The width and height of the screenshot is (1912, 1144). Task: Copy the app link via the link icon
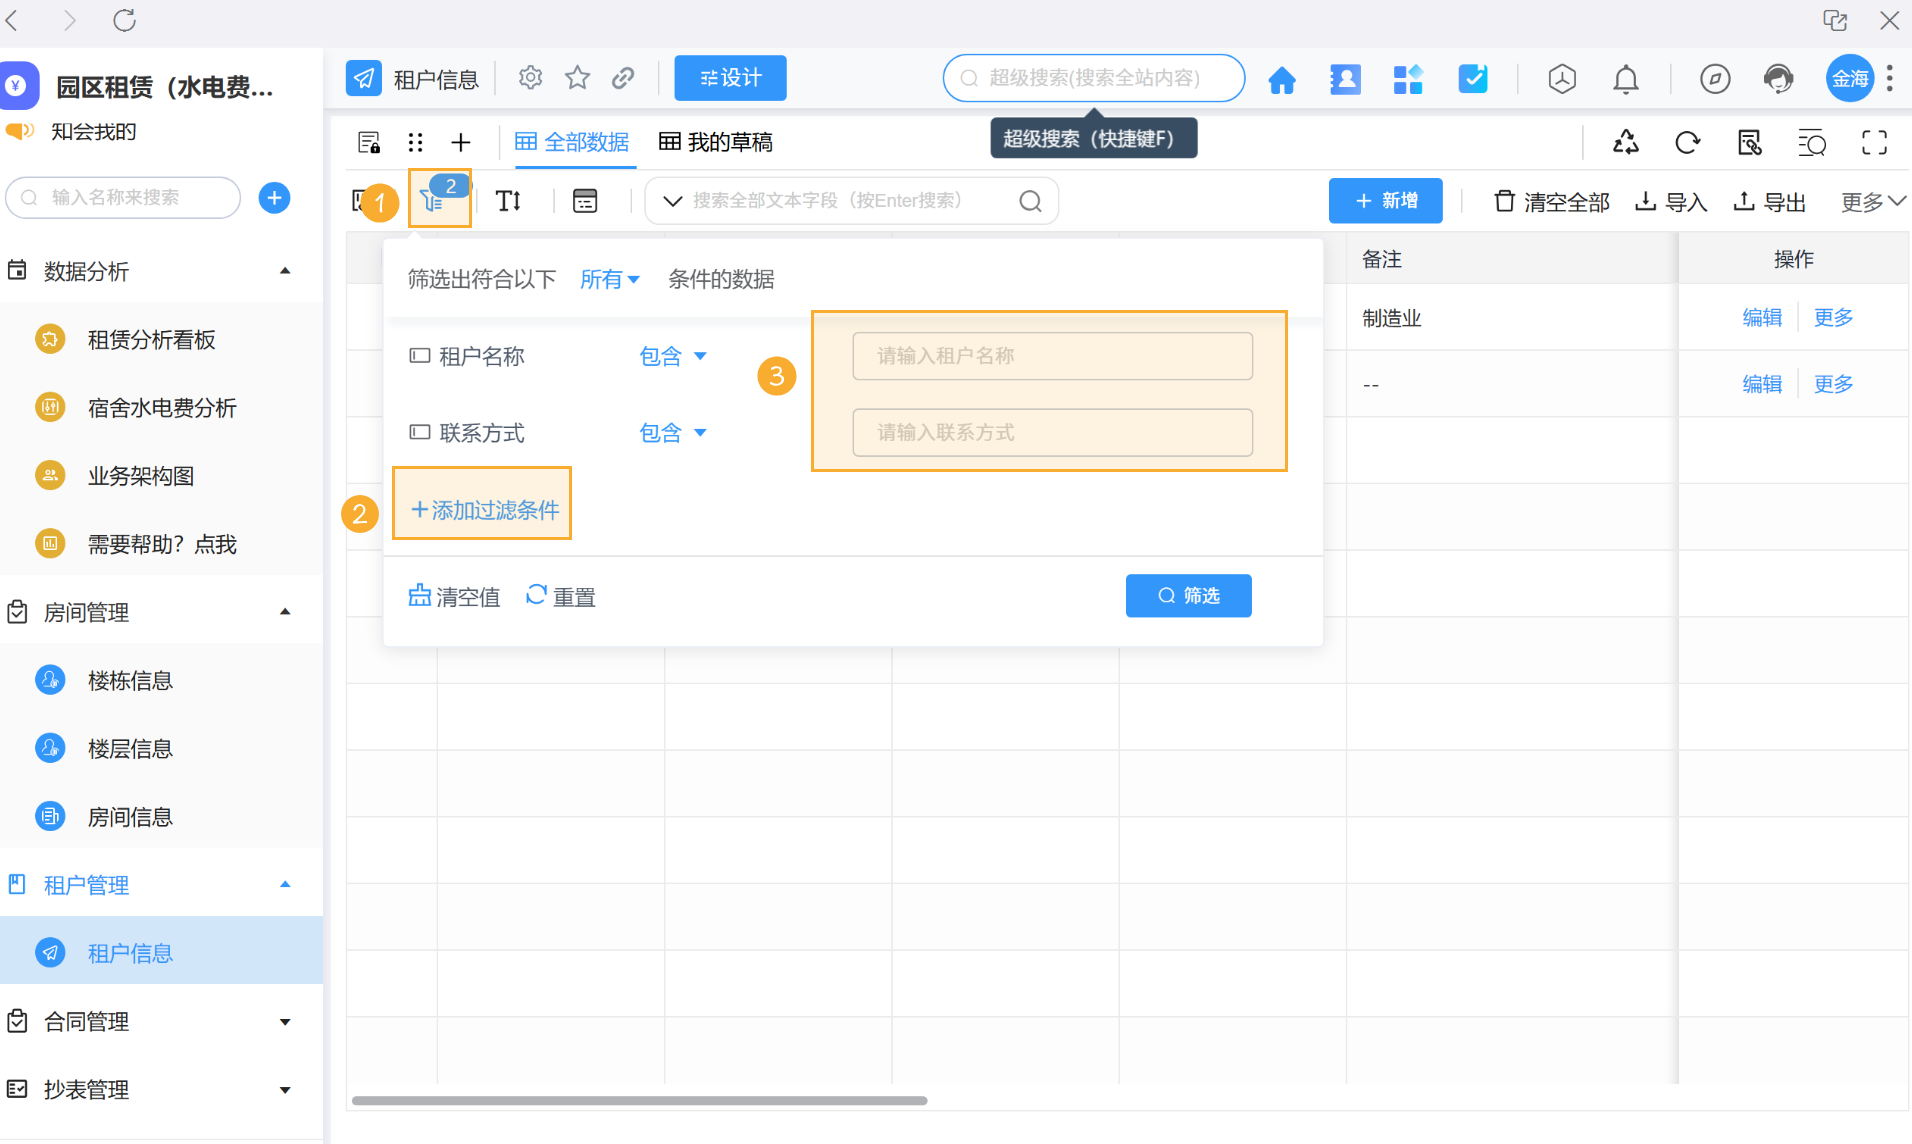(x=623, y=77)
